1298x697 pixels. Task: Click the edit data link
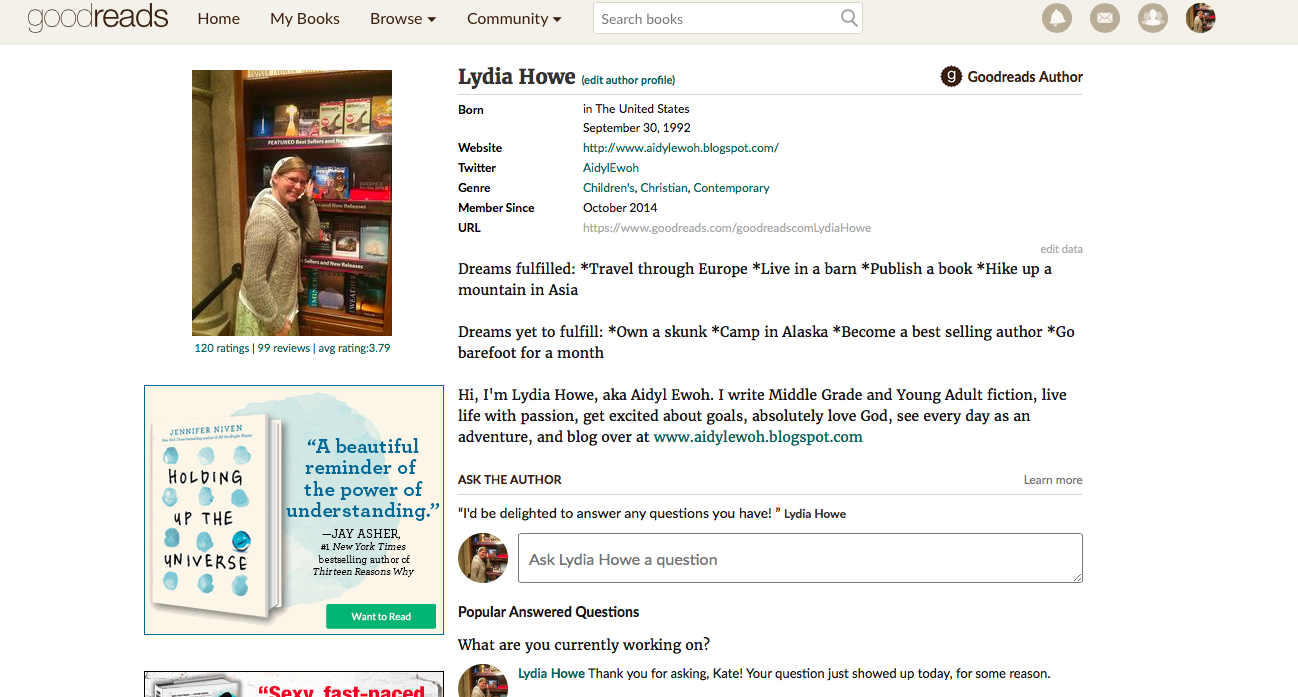pyautogui.click(x=1061, y=249)
